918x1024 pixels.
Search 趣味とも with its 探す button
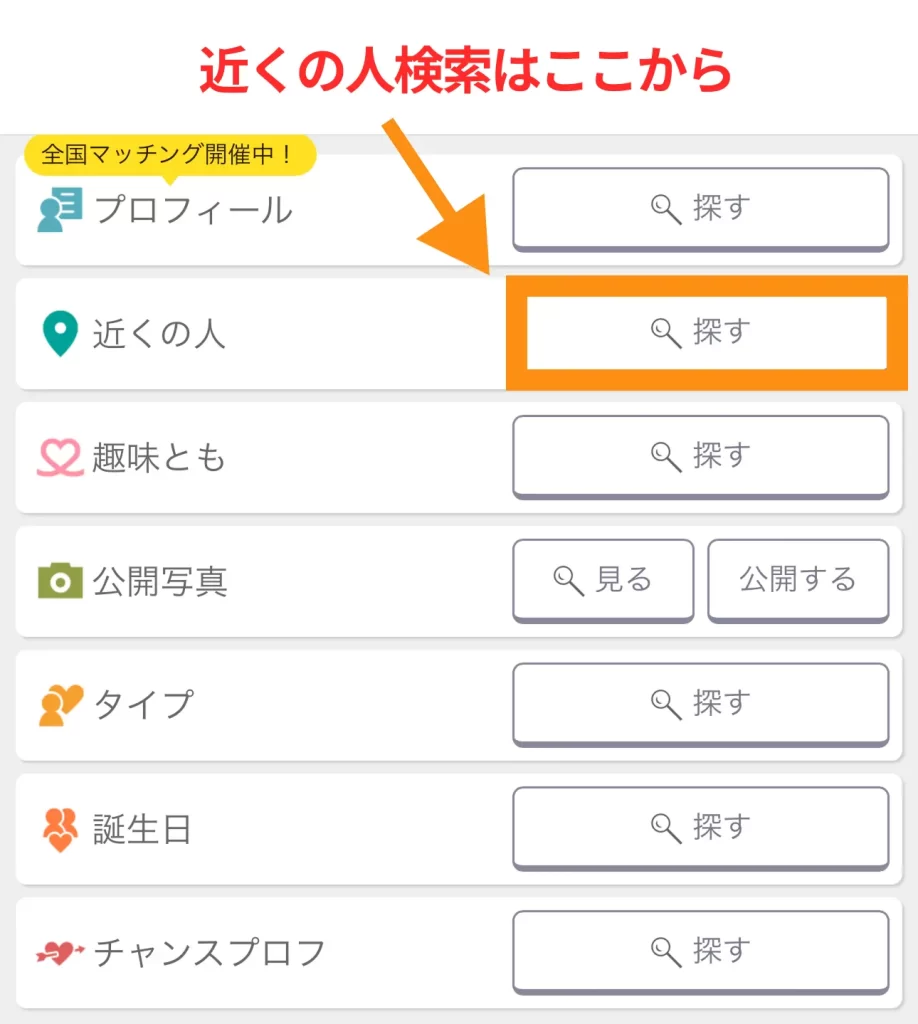[700, 456]
